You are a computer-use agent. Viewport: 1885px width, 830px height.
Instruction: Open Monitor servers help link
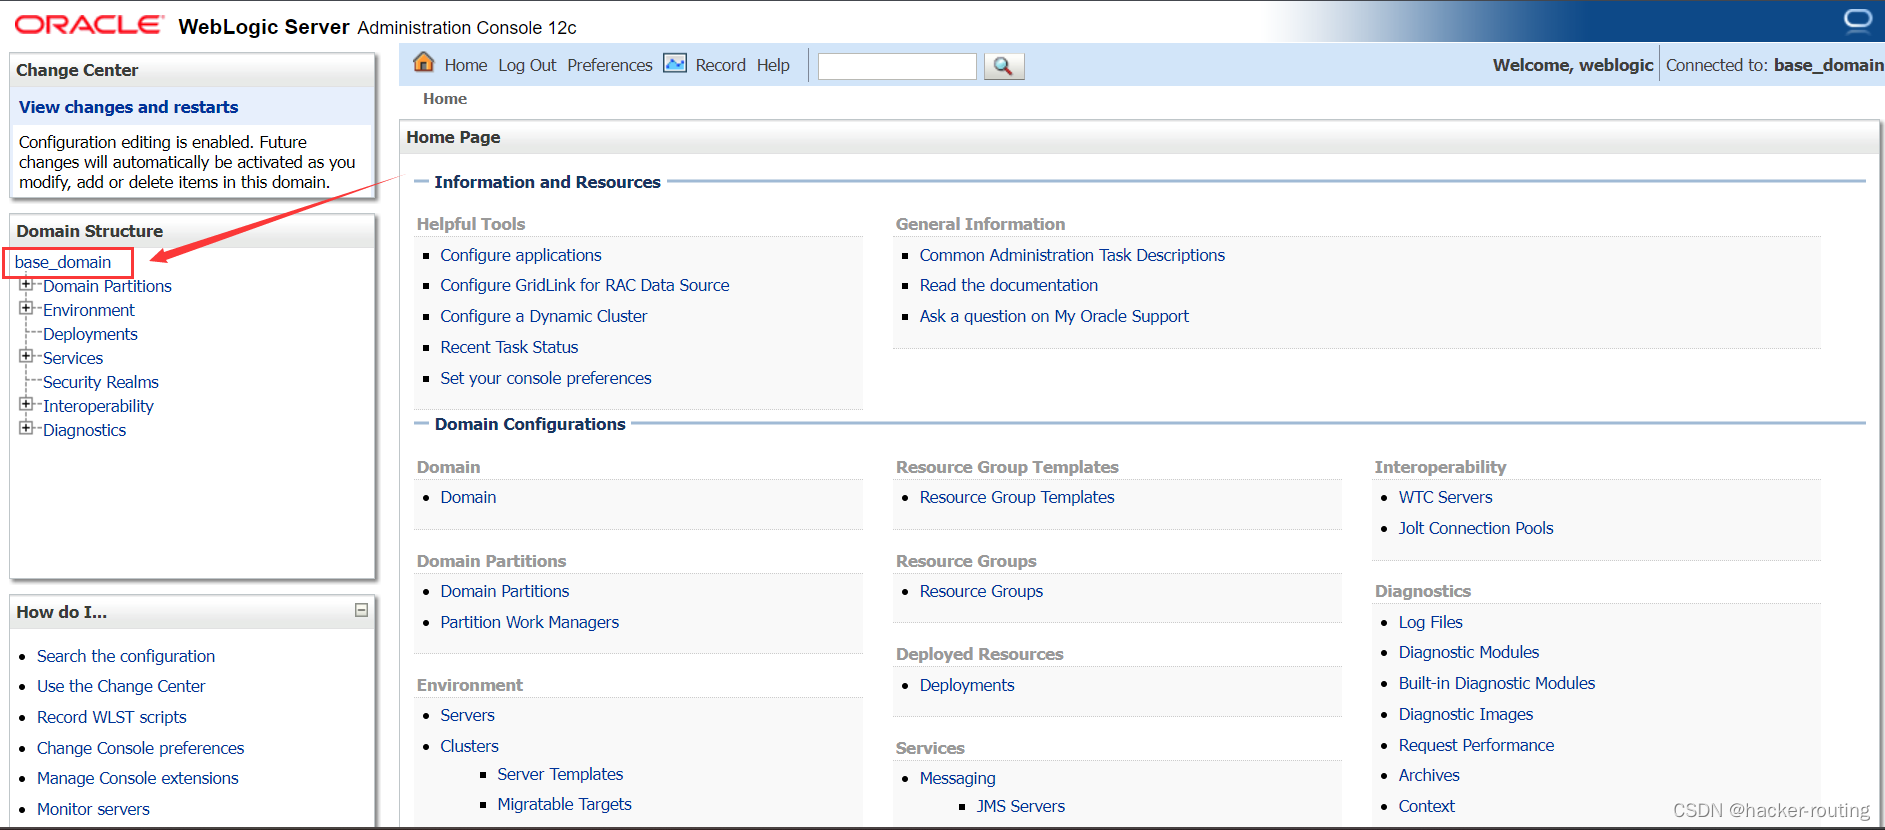(x=93, y=809)
